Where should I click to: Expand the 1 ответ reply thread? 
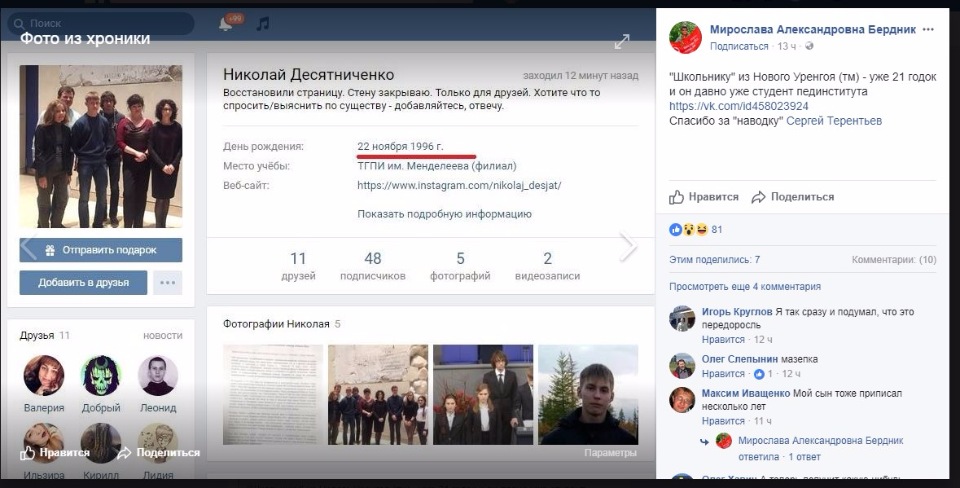coord(804,457)
